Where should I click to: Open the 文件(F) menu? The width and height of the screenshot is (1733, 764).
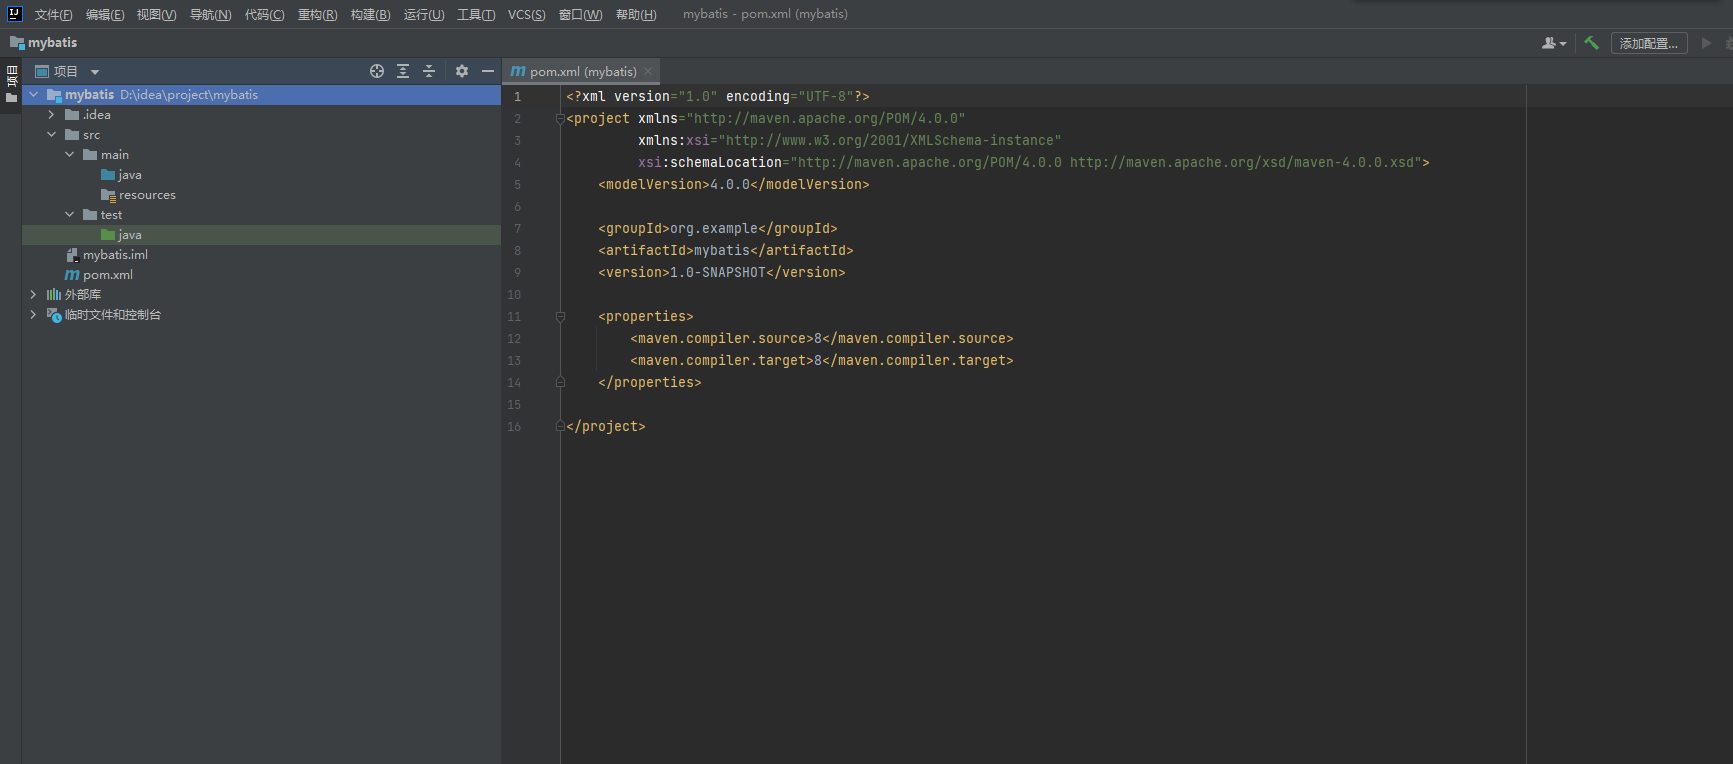pos(54,14)
